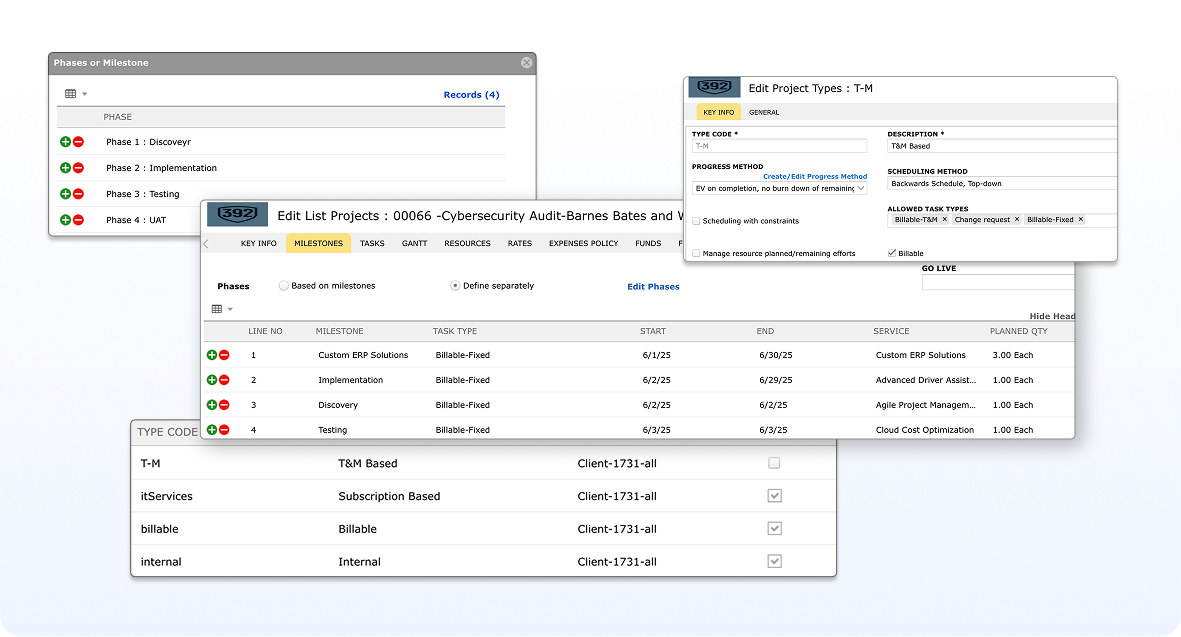Add a line at milestone Implementation
Viewport: 1181px width, 637px height.
tap(212, 380)
